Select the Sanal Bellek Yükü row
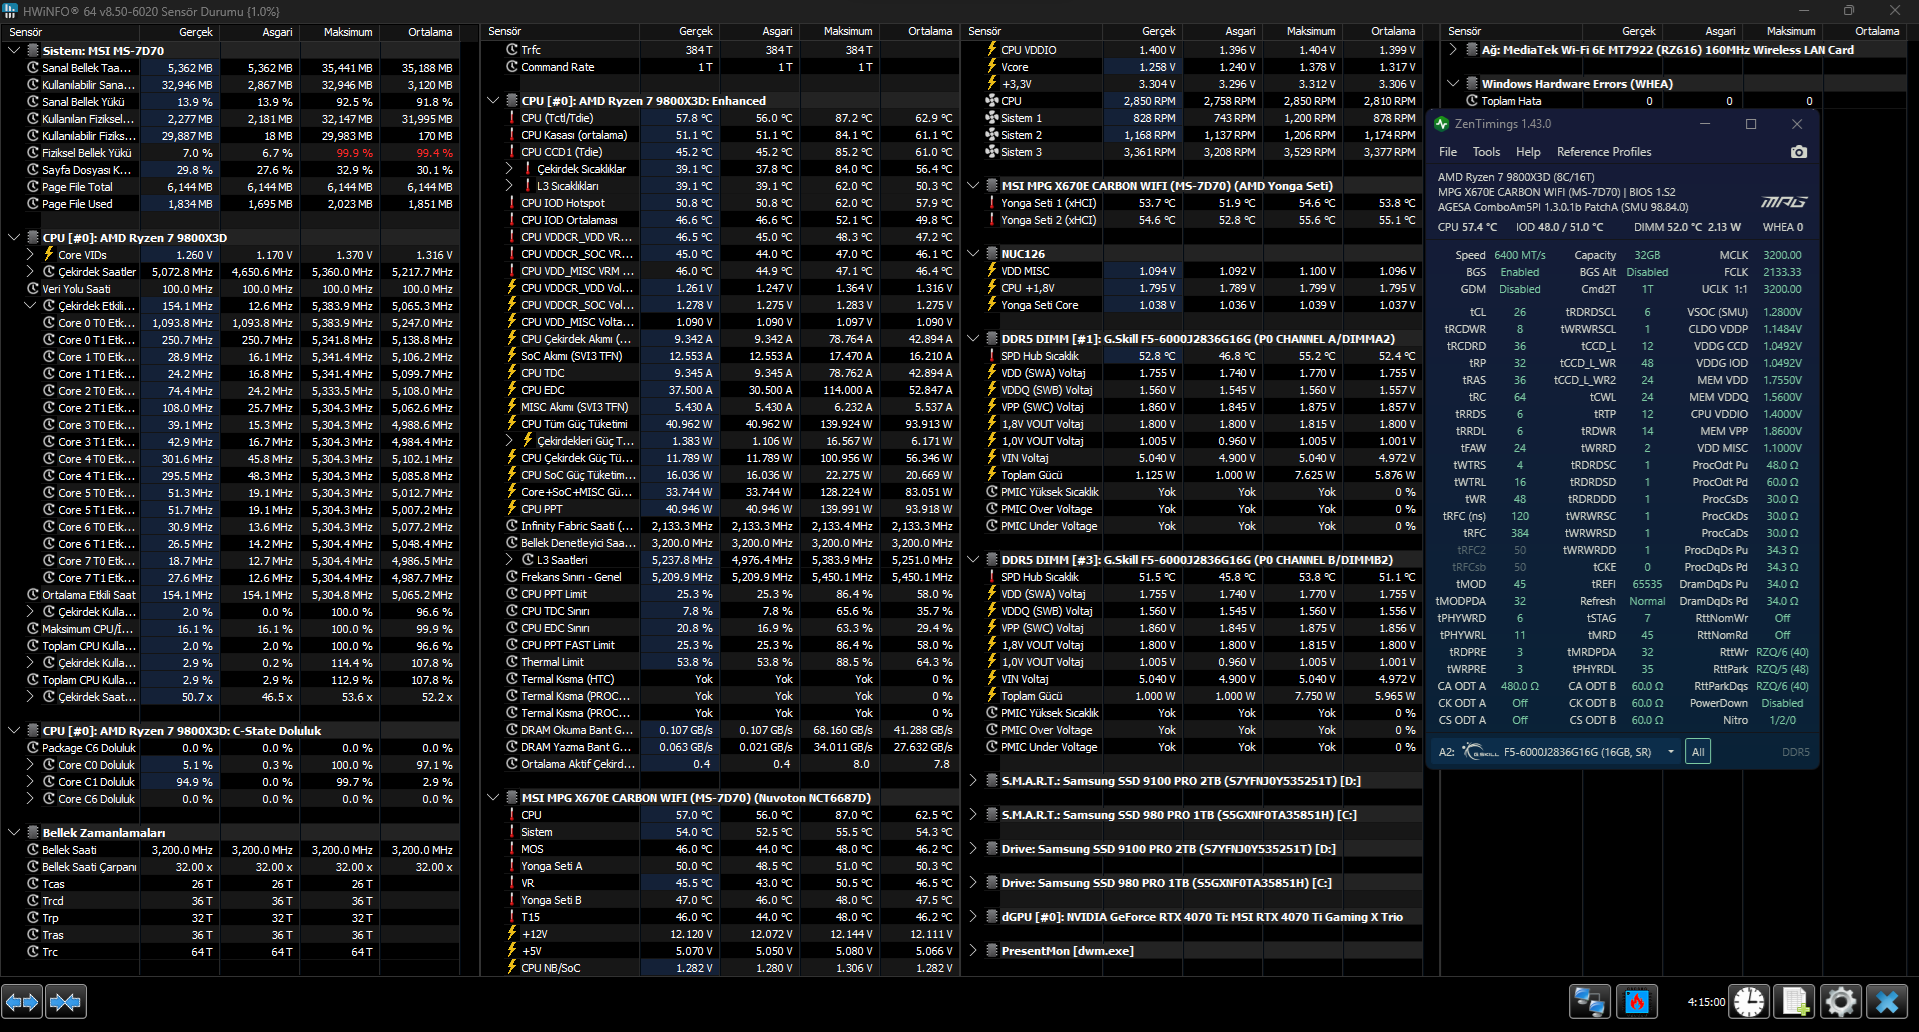Viewport: 1919px width, 1032px height. tap(240, 102)
